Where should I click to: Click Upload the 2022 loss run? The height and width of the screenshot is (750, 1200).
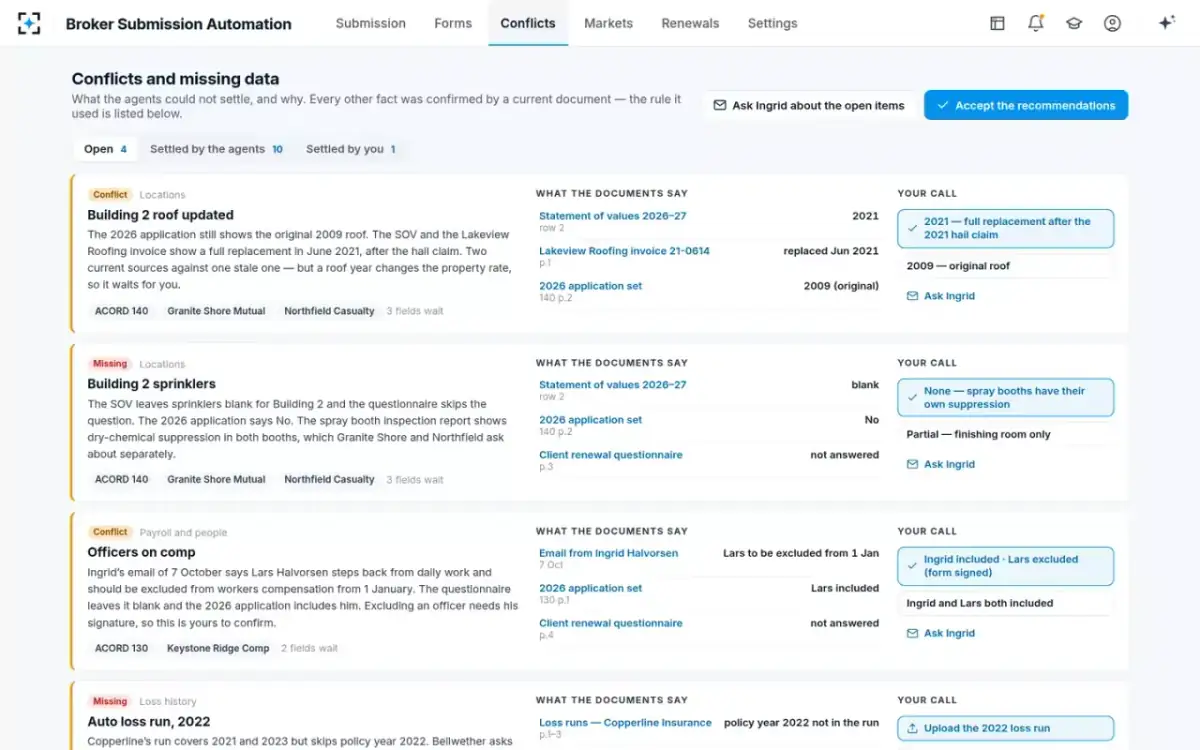pyautogui.click(x=1005, y=728)
